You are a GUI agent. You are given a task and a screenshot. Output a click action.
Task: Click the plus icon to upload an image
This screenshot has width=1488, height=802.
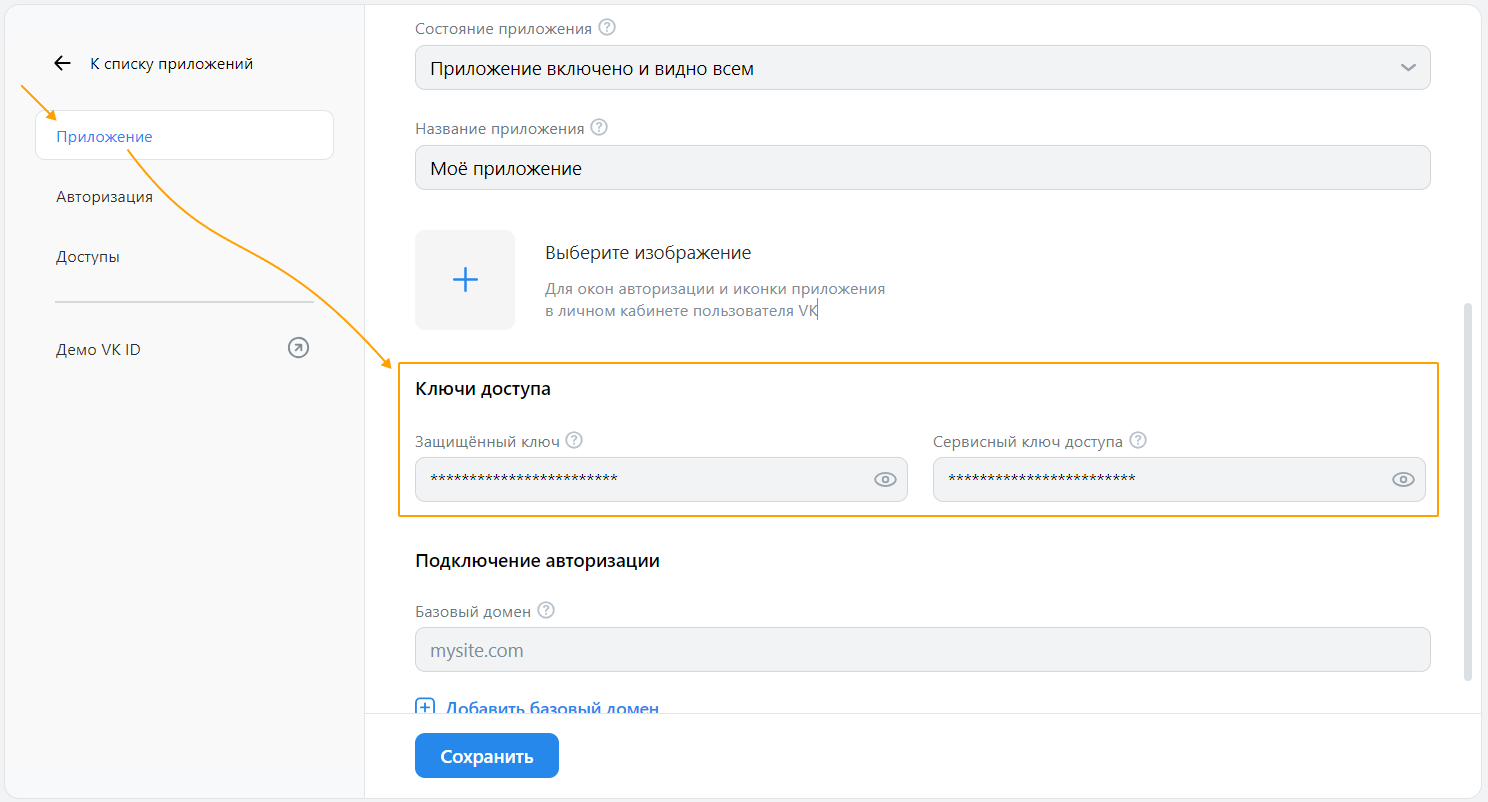(x=465, y=280)
